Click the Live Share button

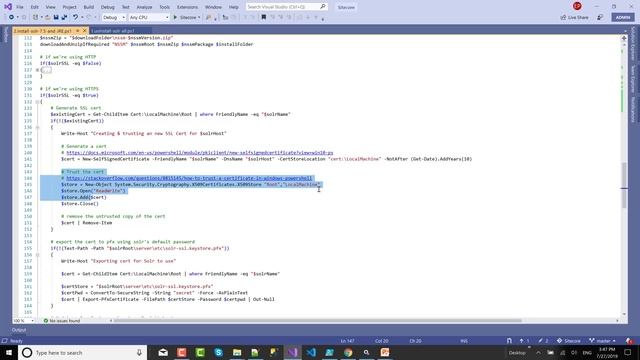coord(575,18)
